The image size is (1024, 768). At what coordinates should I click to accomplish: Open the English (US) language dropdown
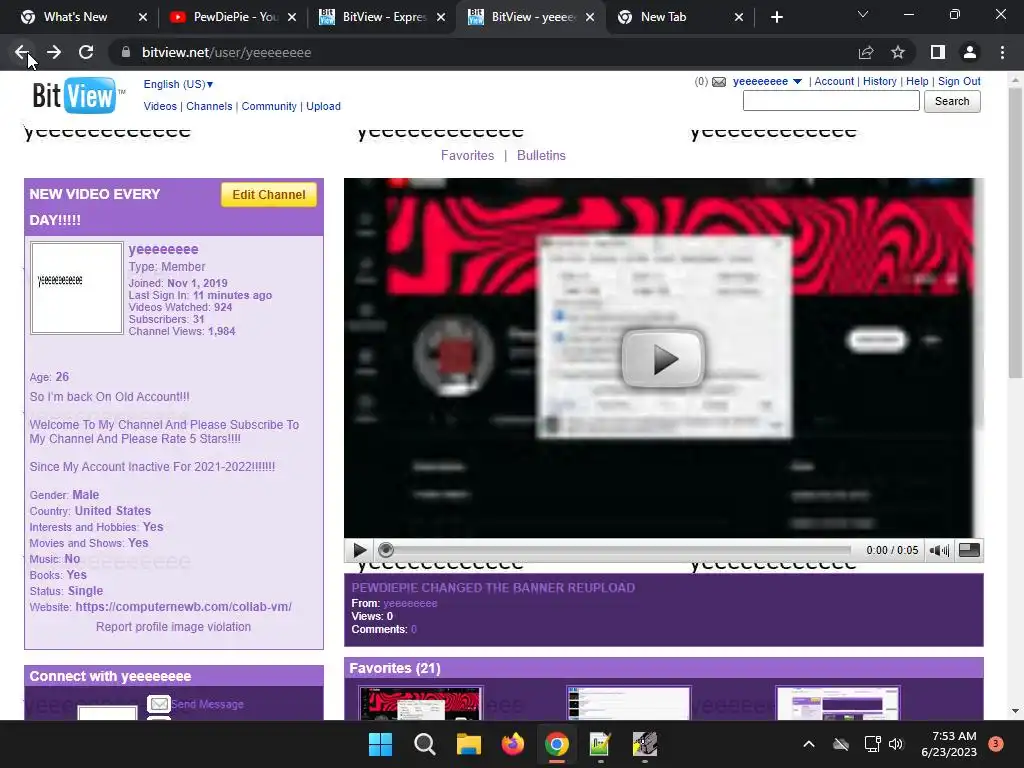(178, 84)
